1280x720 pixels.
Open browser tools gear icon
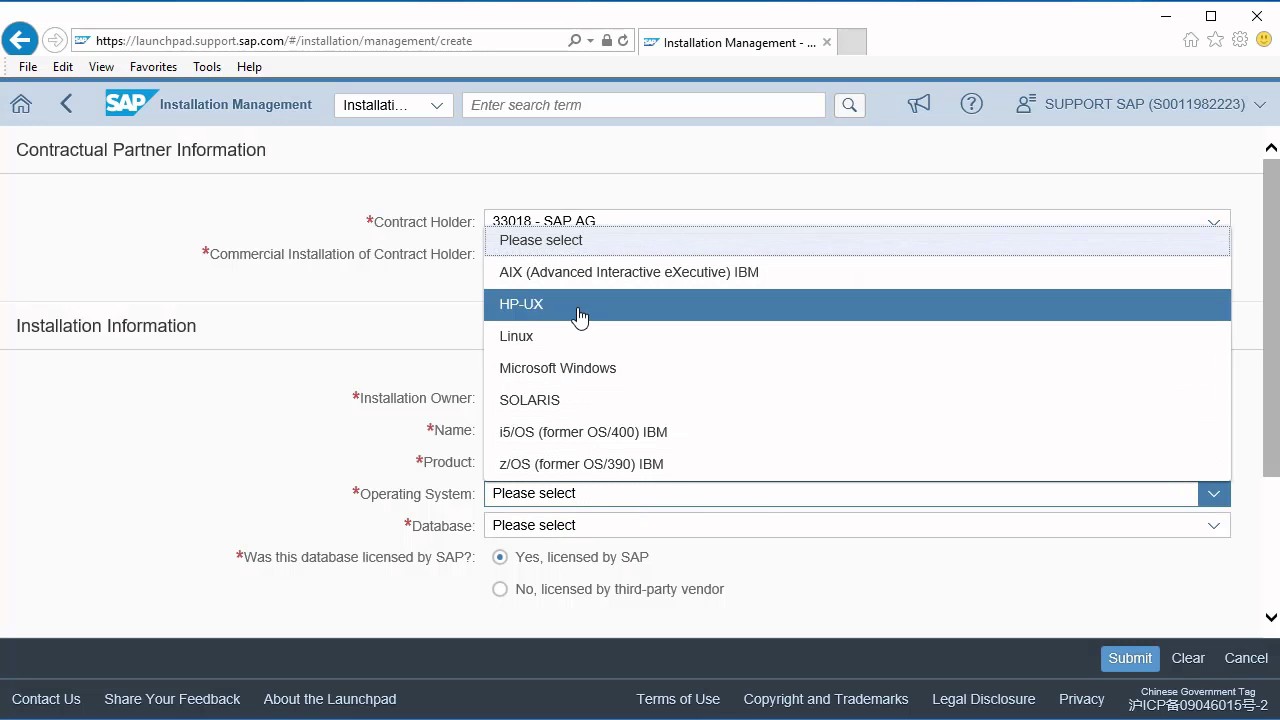(x=1240, y=40)
